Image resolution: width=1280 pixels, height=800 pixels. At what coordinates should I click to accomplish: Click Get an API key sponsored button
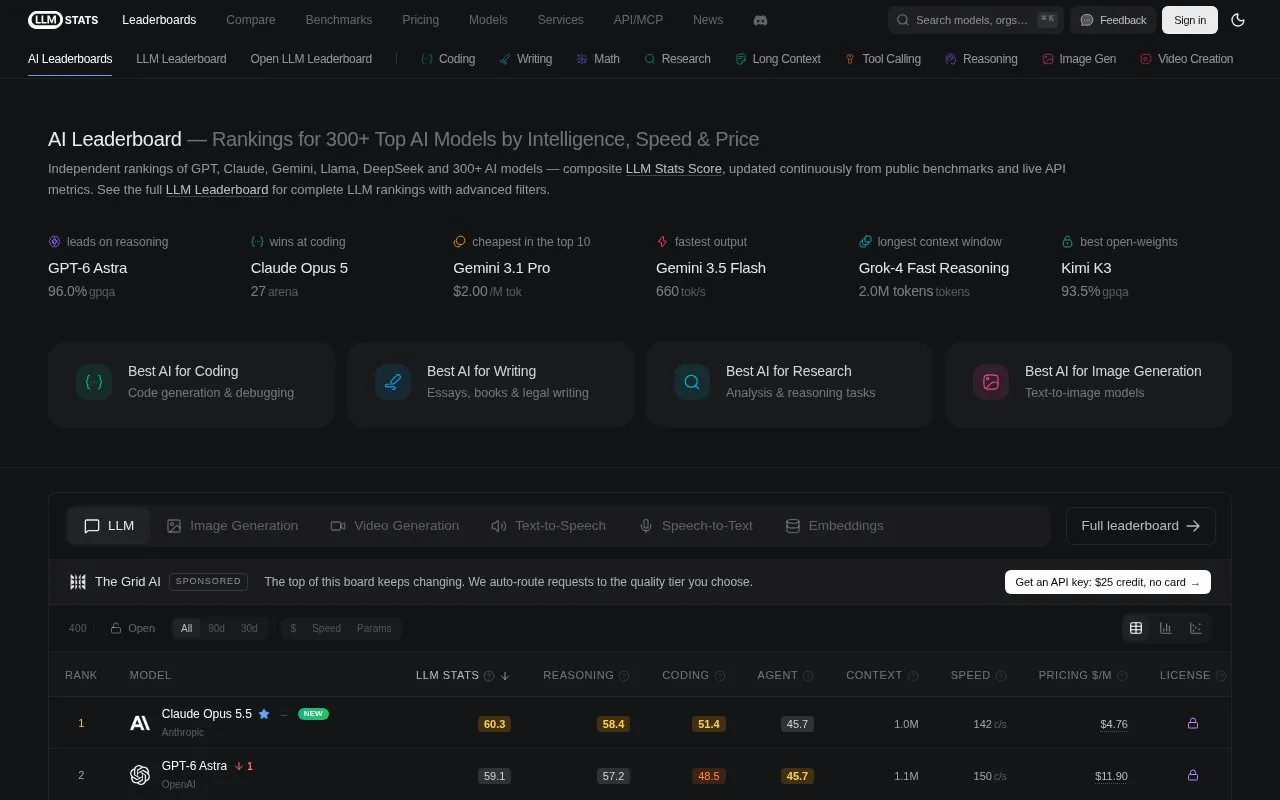(x=1108, y=582)
